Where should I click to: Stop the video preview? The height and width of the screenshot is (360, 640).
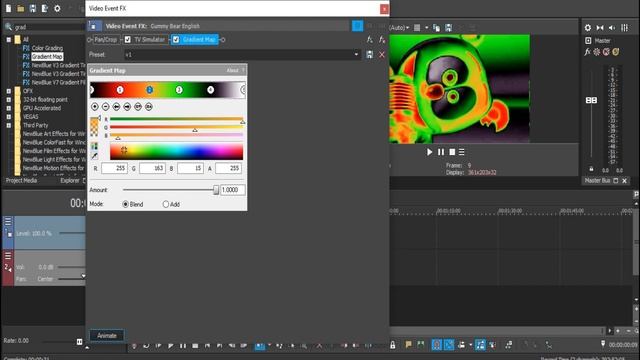point(452,152)
